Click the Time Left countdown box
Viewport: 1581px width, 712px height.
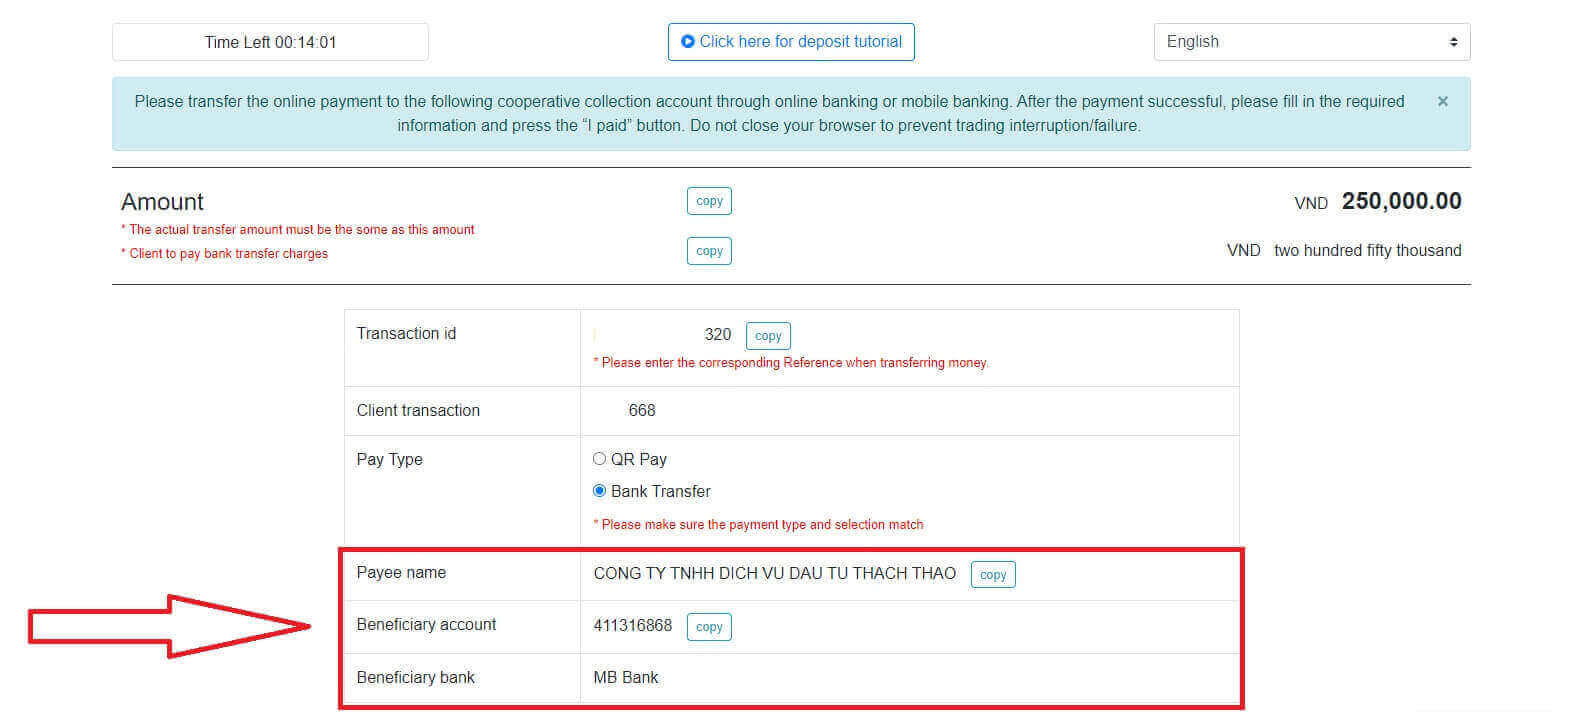270,42
